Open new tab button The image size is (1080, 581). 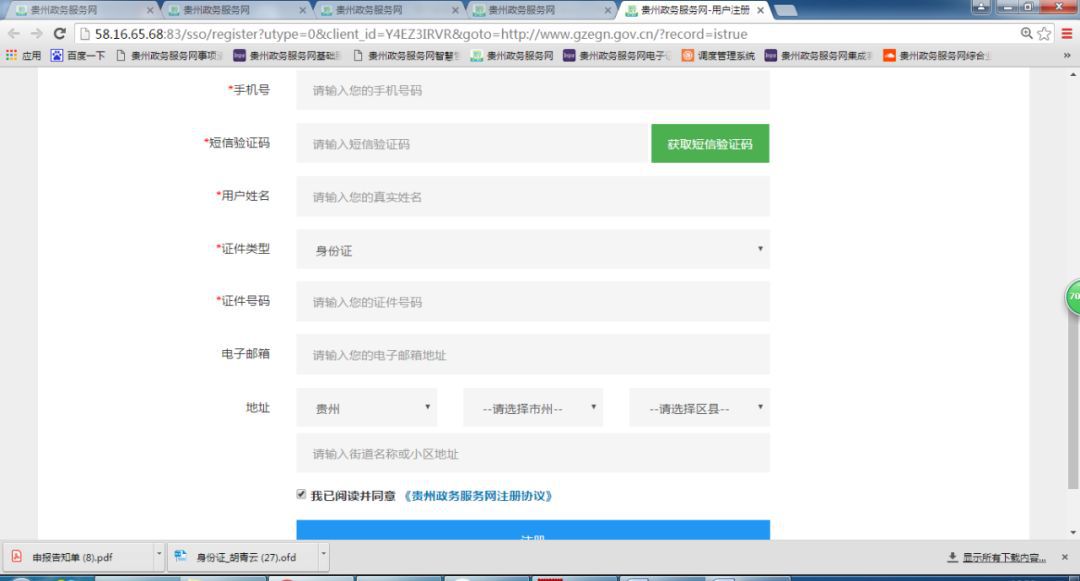785,10
